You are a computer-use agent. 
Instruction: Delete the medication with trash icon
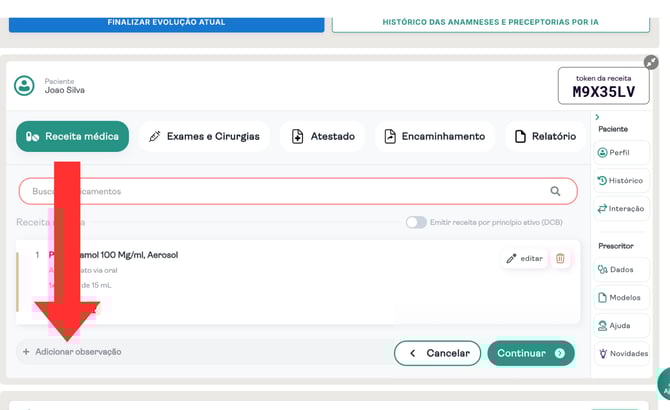tap(560, 258)
